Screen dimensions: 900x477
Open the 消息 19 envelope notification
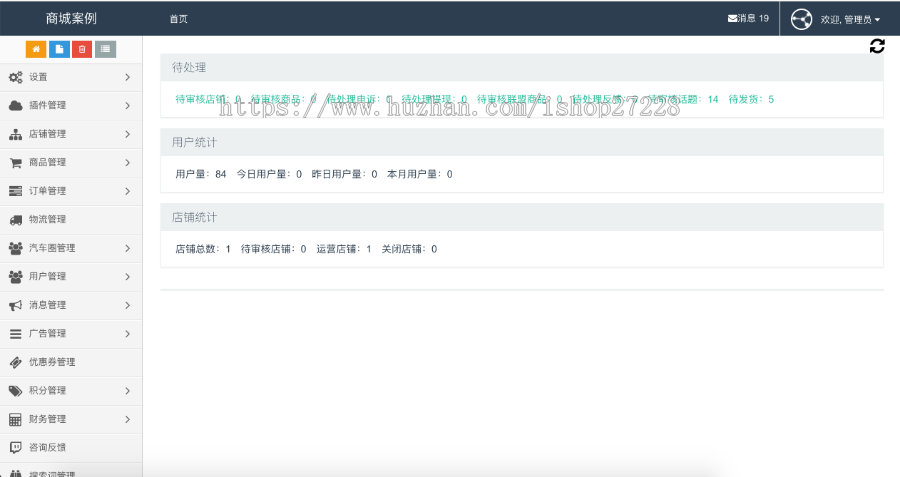pos(748,18)
